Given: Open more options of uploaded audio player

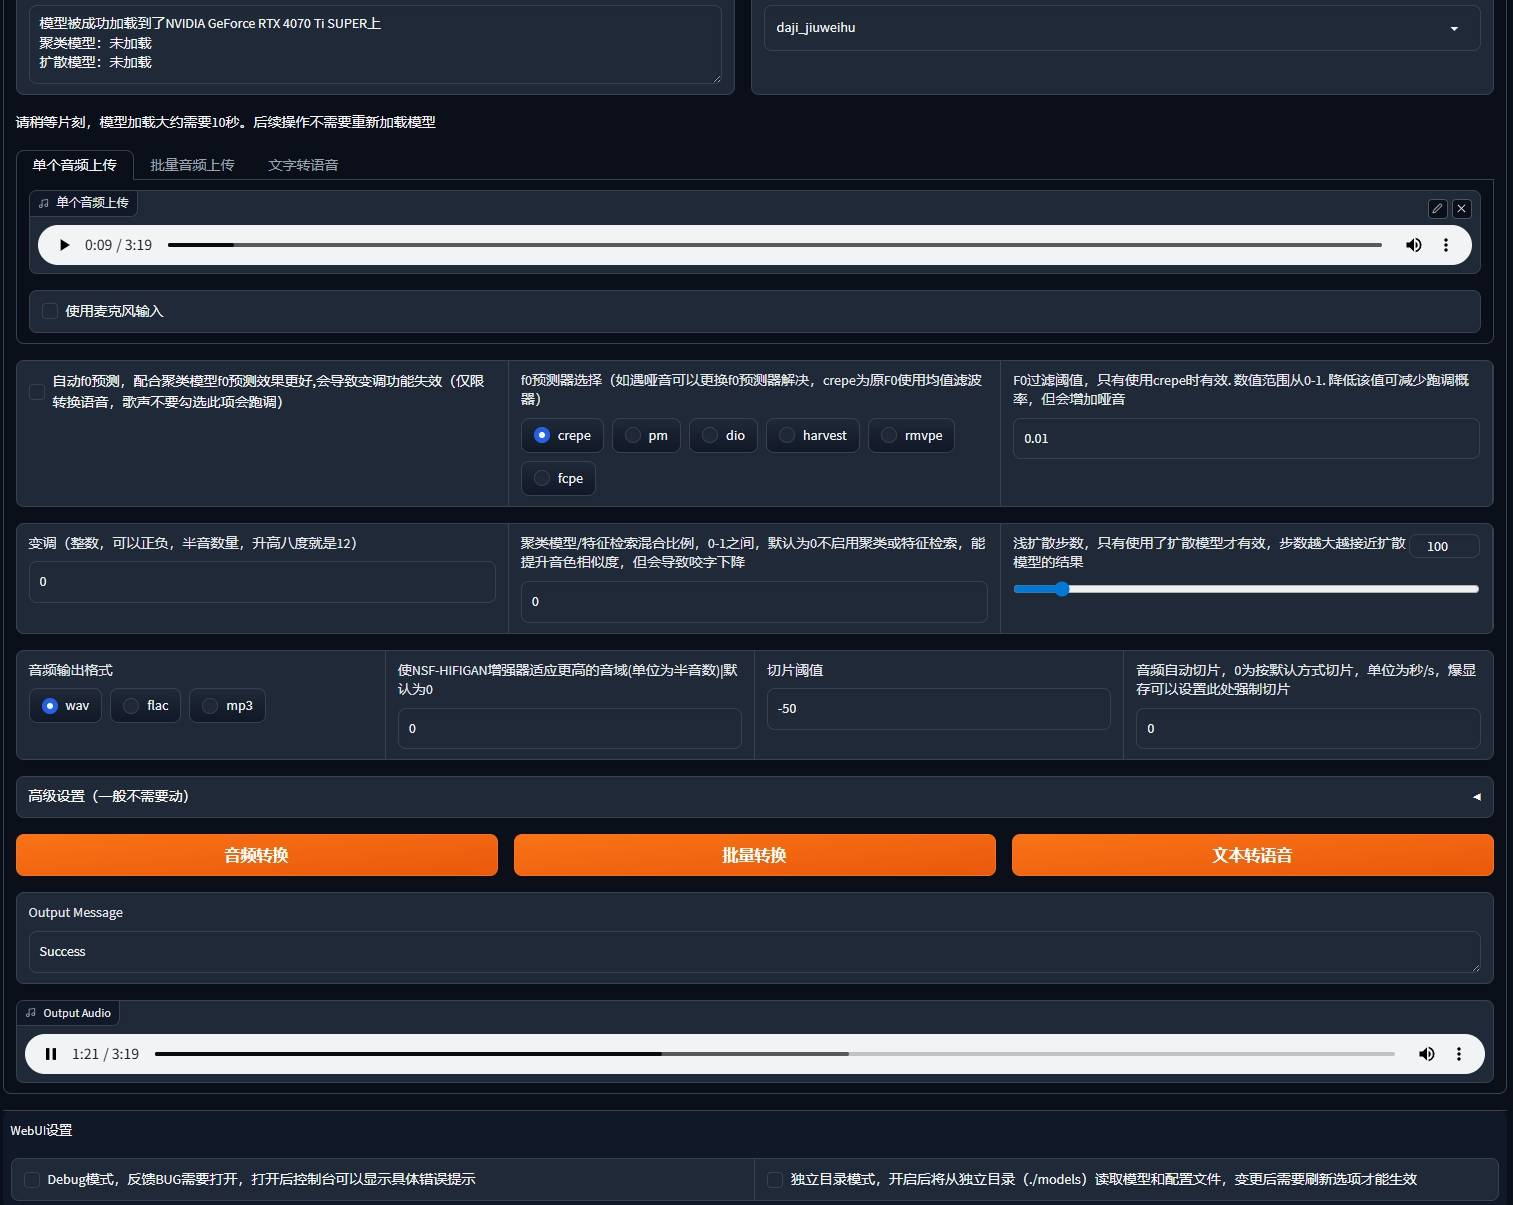Looking at the screenshot, I should pos(1446,245).
